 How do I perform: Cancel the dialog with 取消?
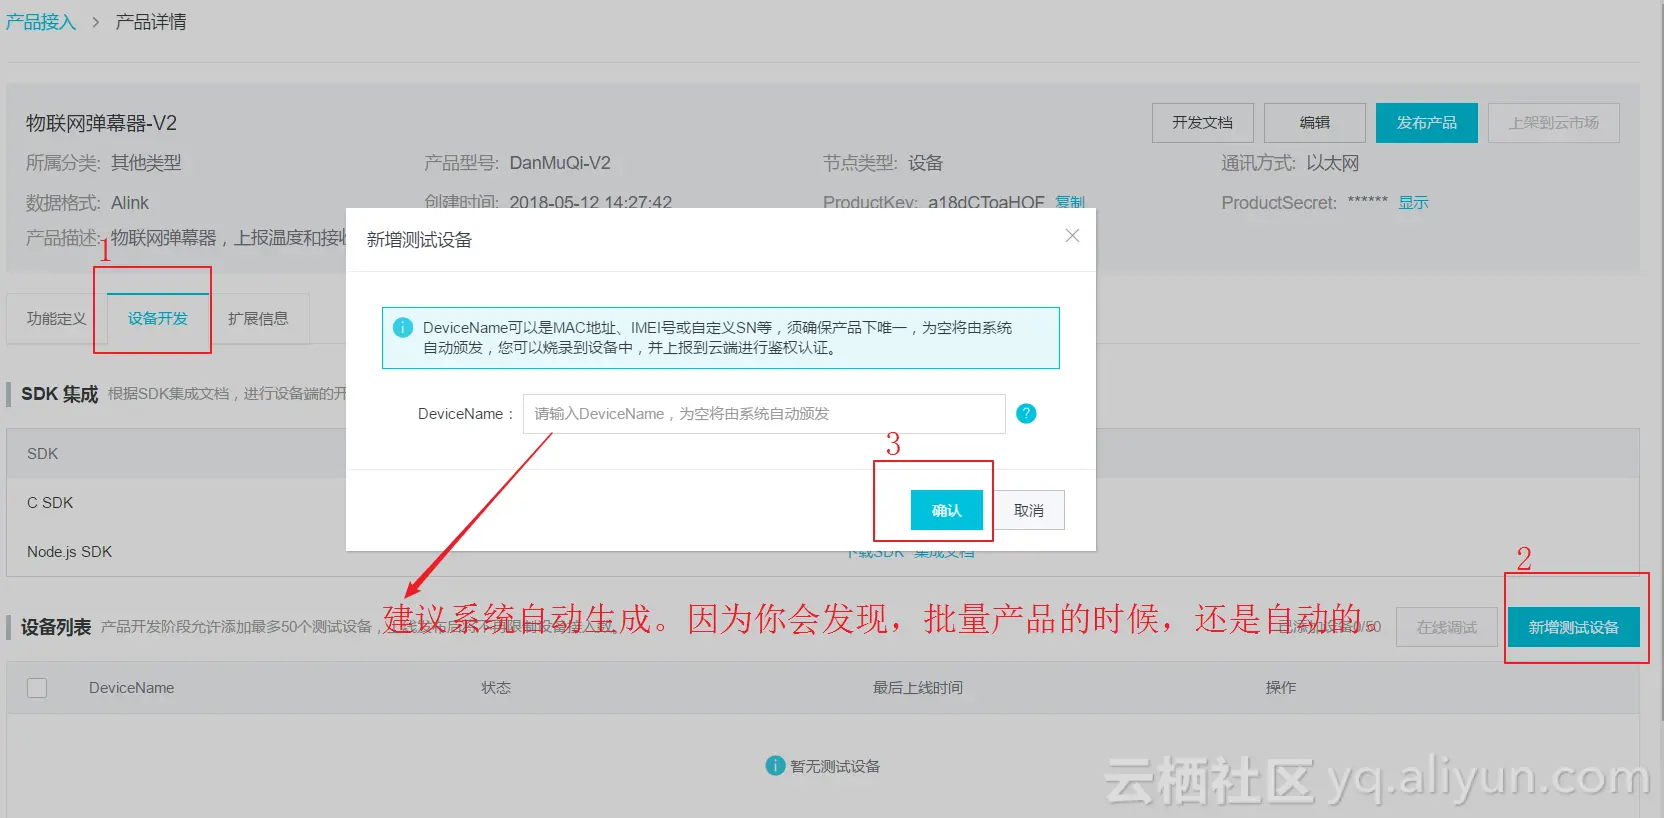(1028, 510)
